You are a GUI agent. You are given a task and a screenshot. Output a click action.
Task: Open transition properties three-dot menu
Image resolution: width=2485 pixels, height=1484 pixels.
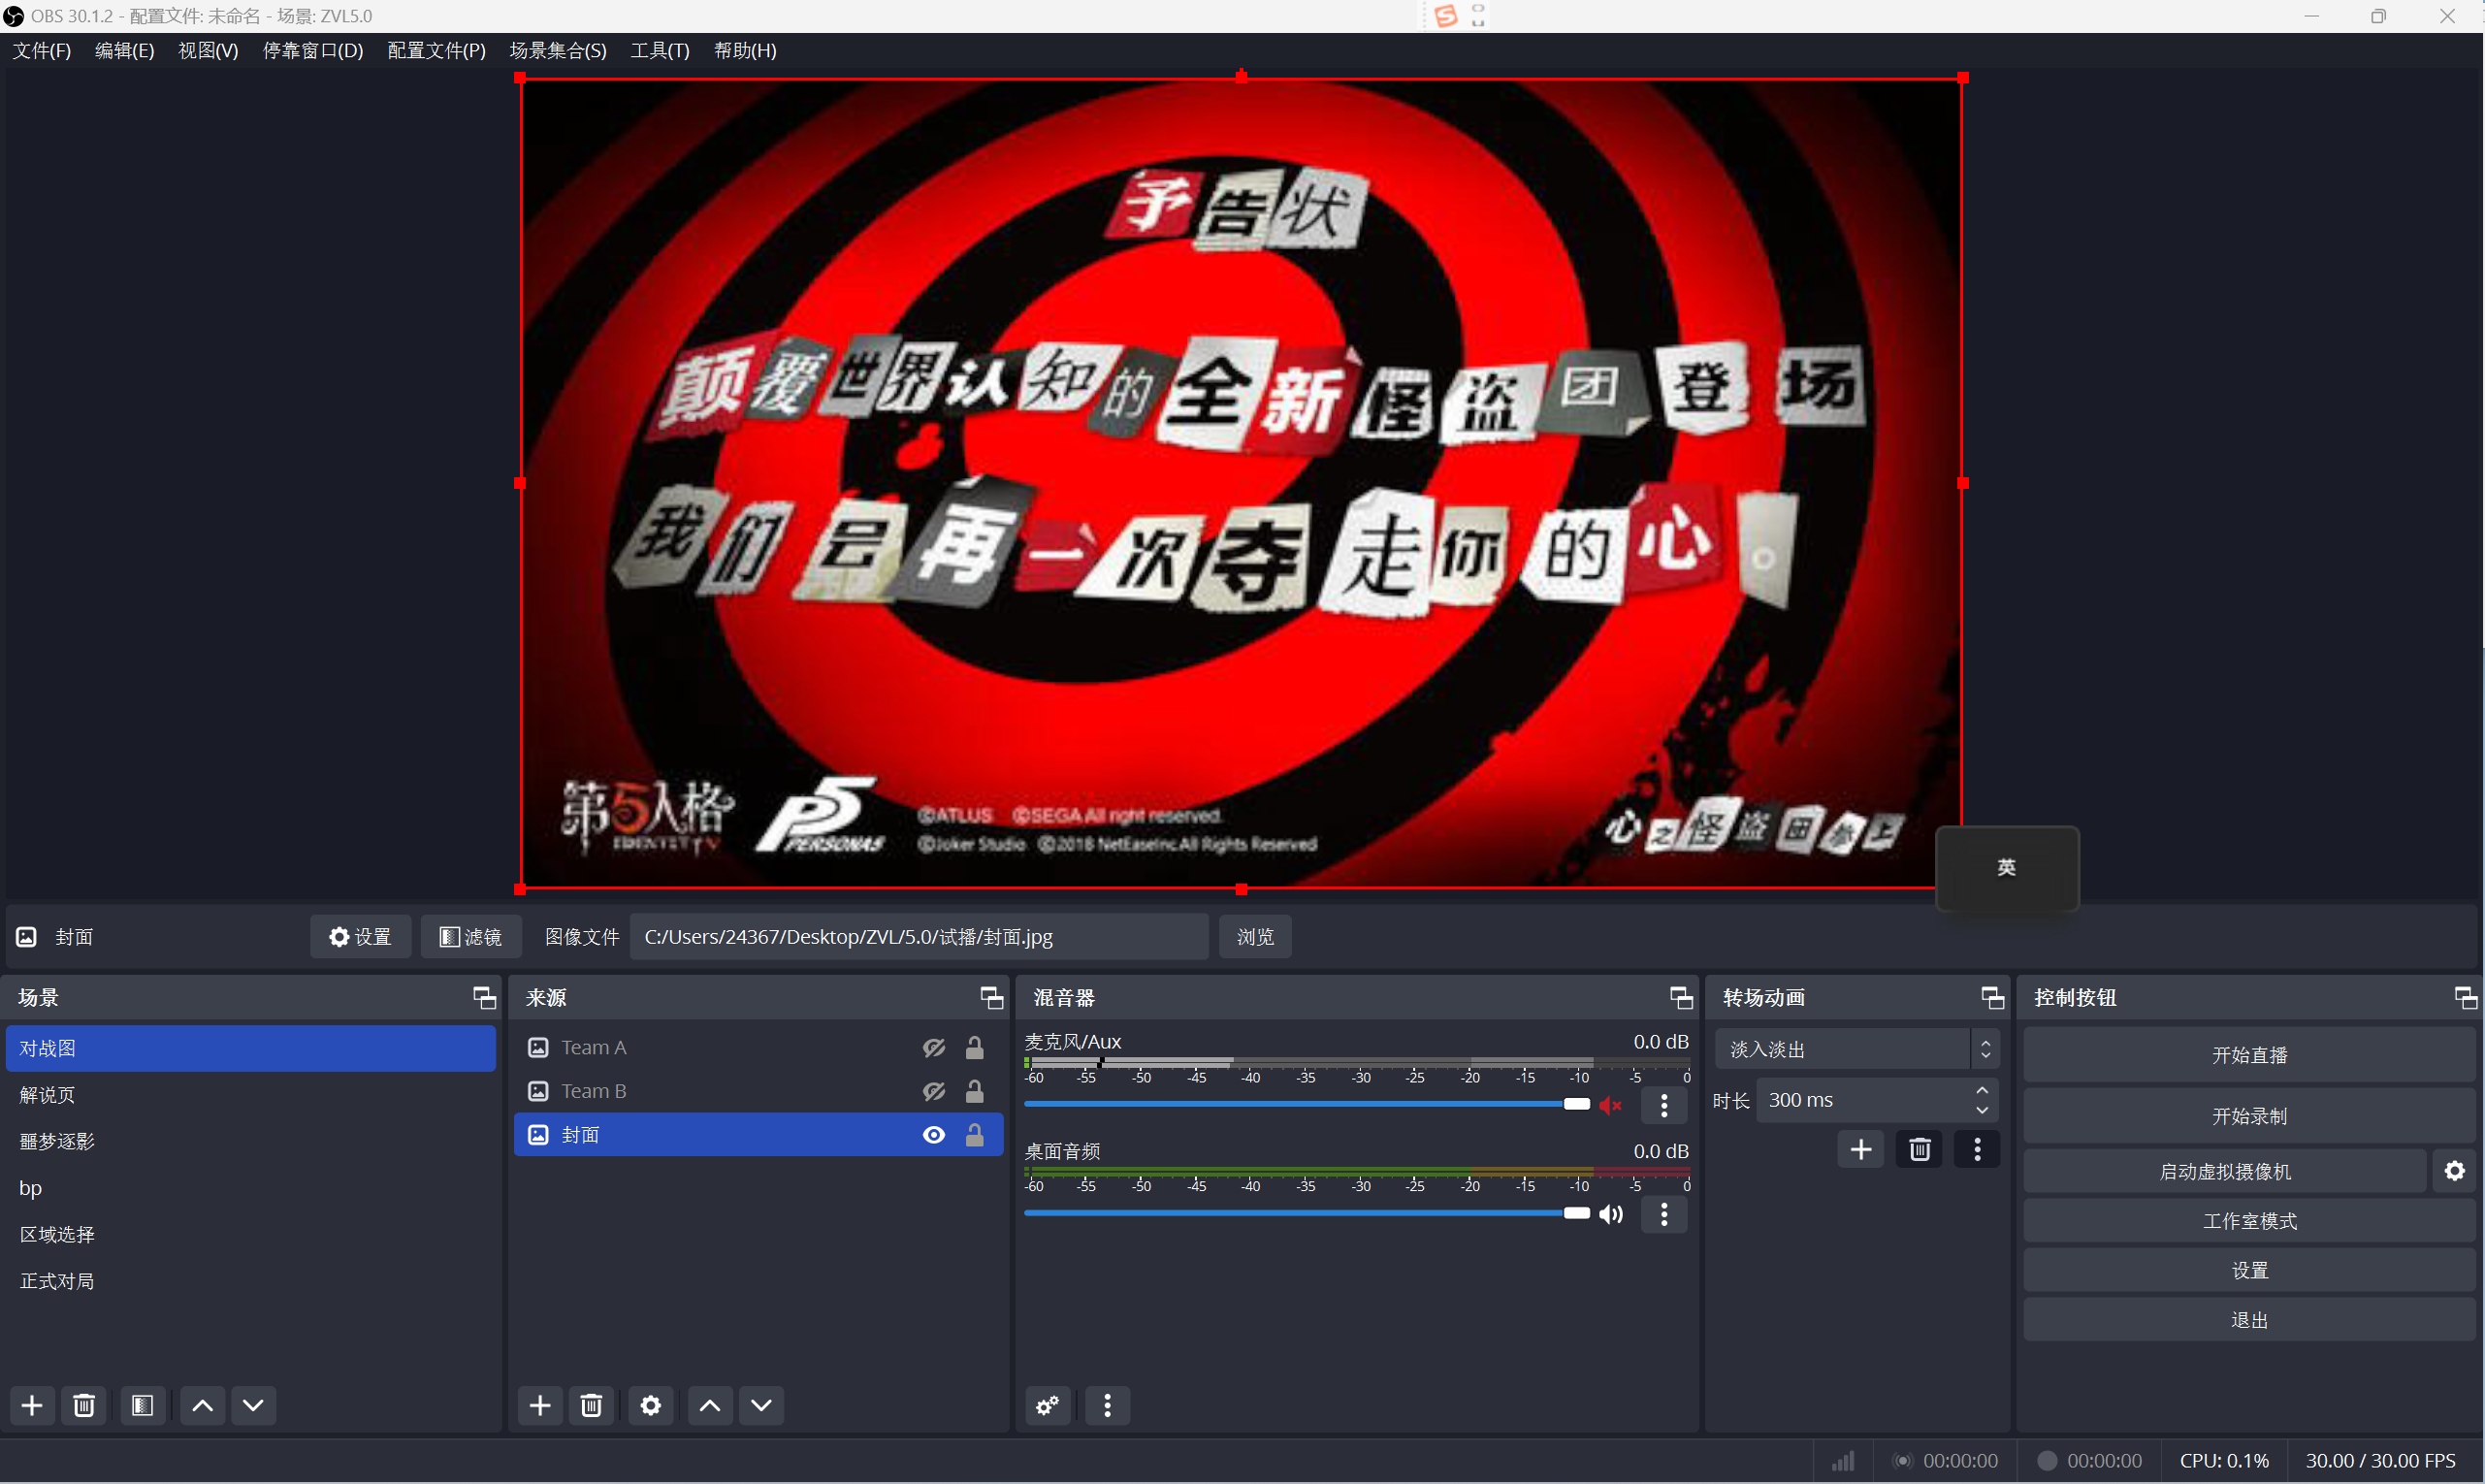click(1977, 1149)
